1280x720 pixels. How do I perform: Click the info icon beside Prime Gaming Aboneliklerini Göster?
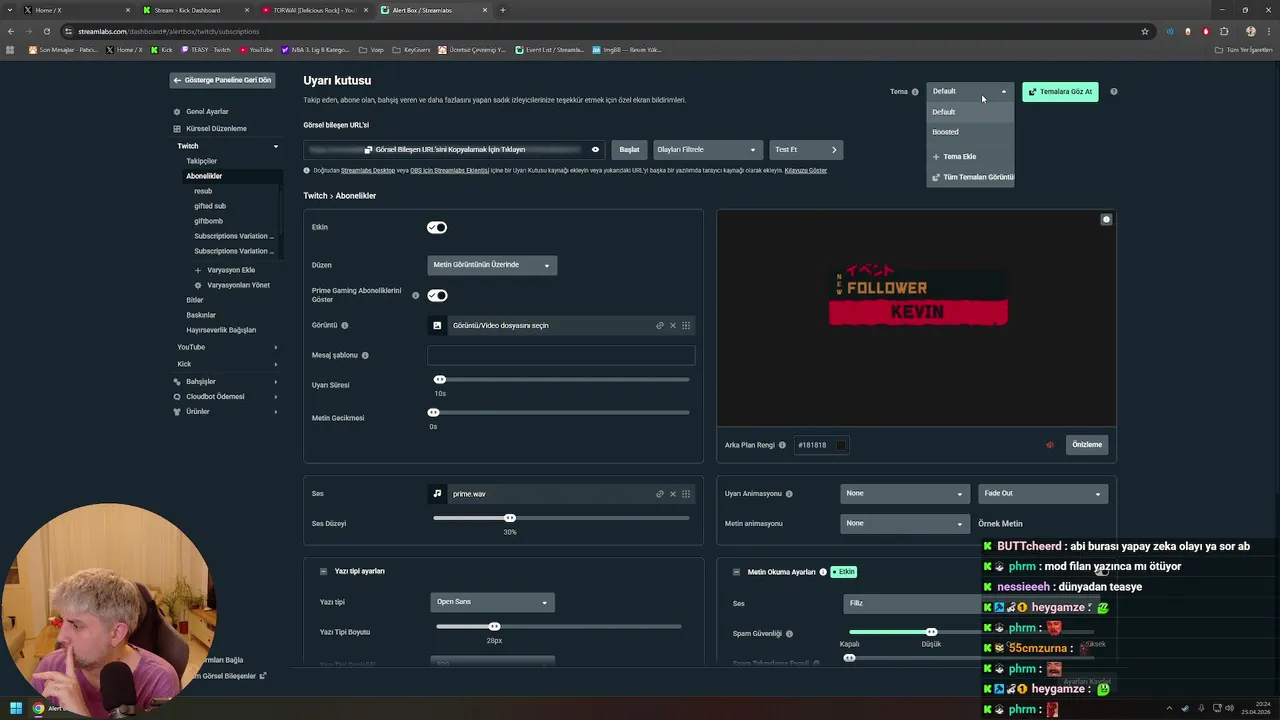(416, 295)
